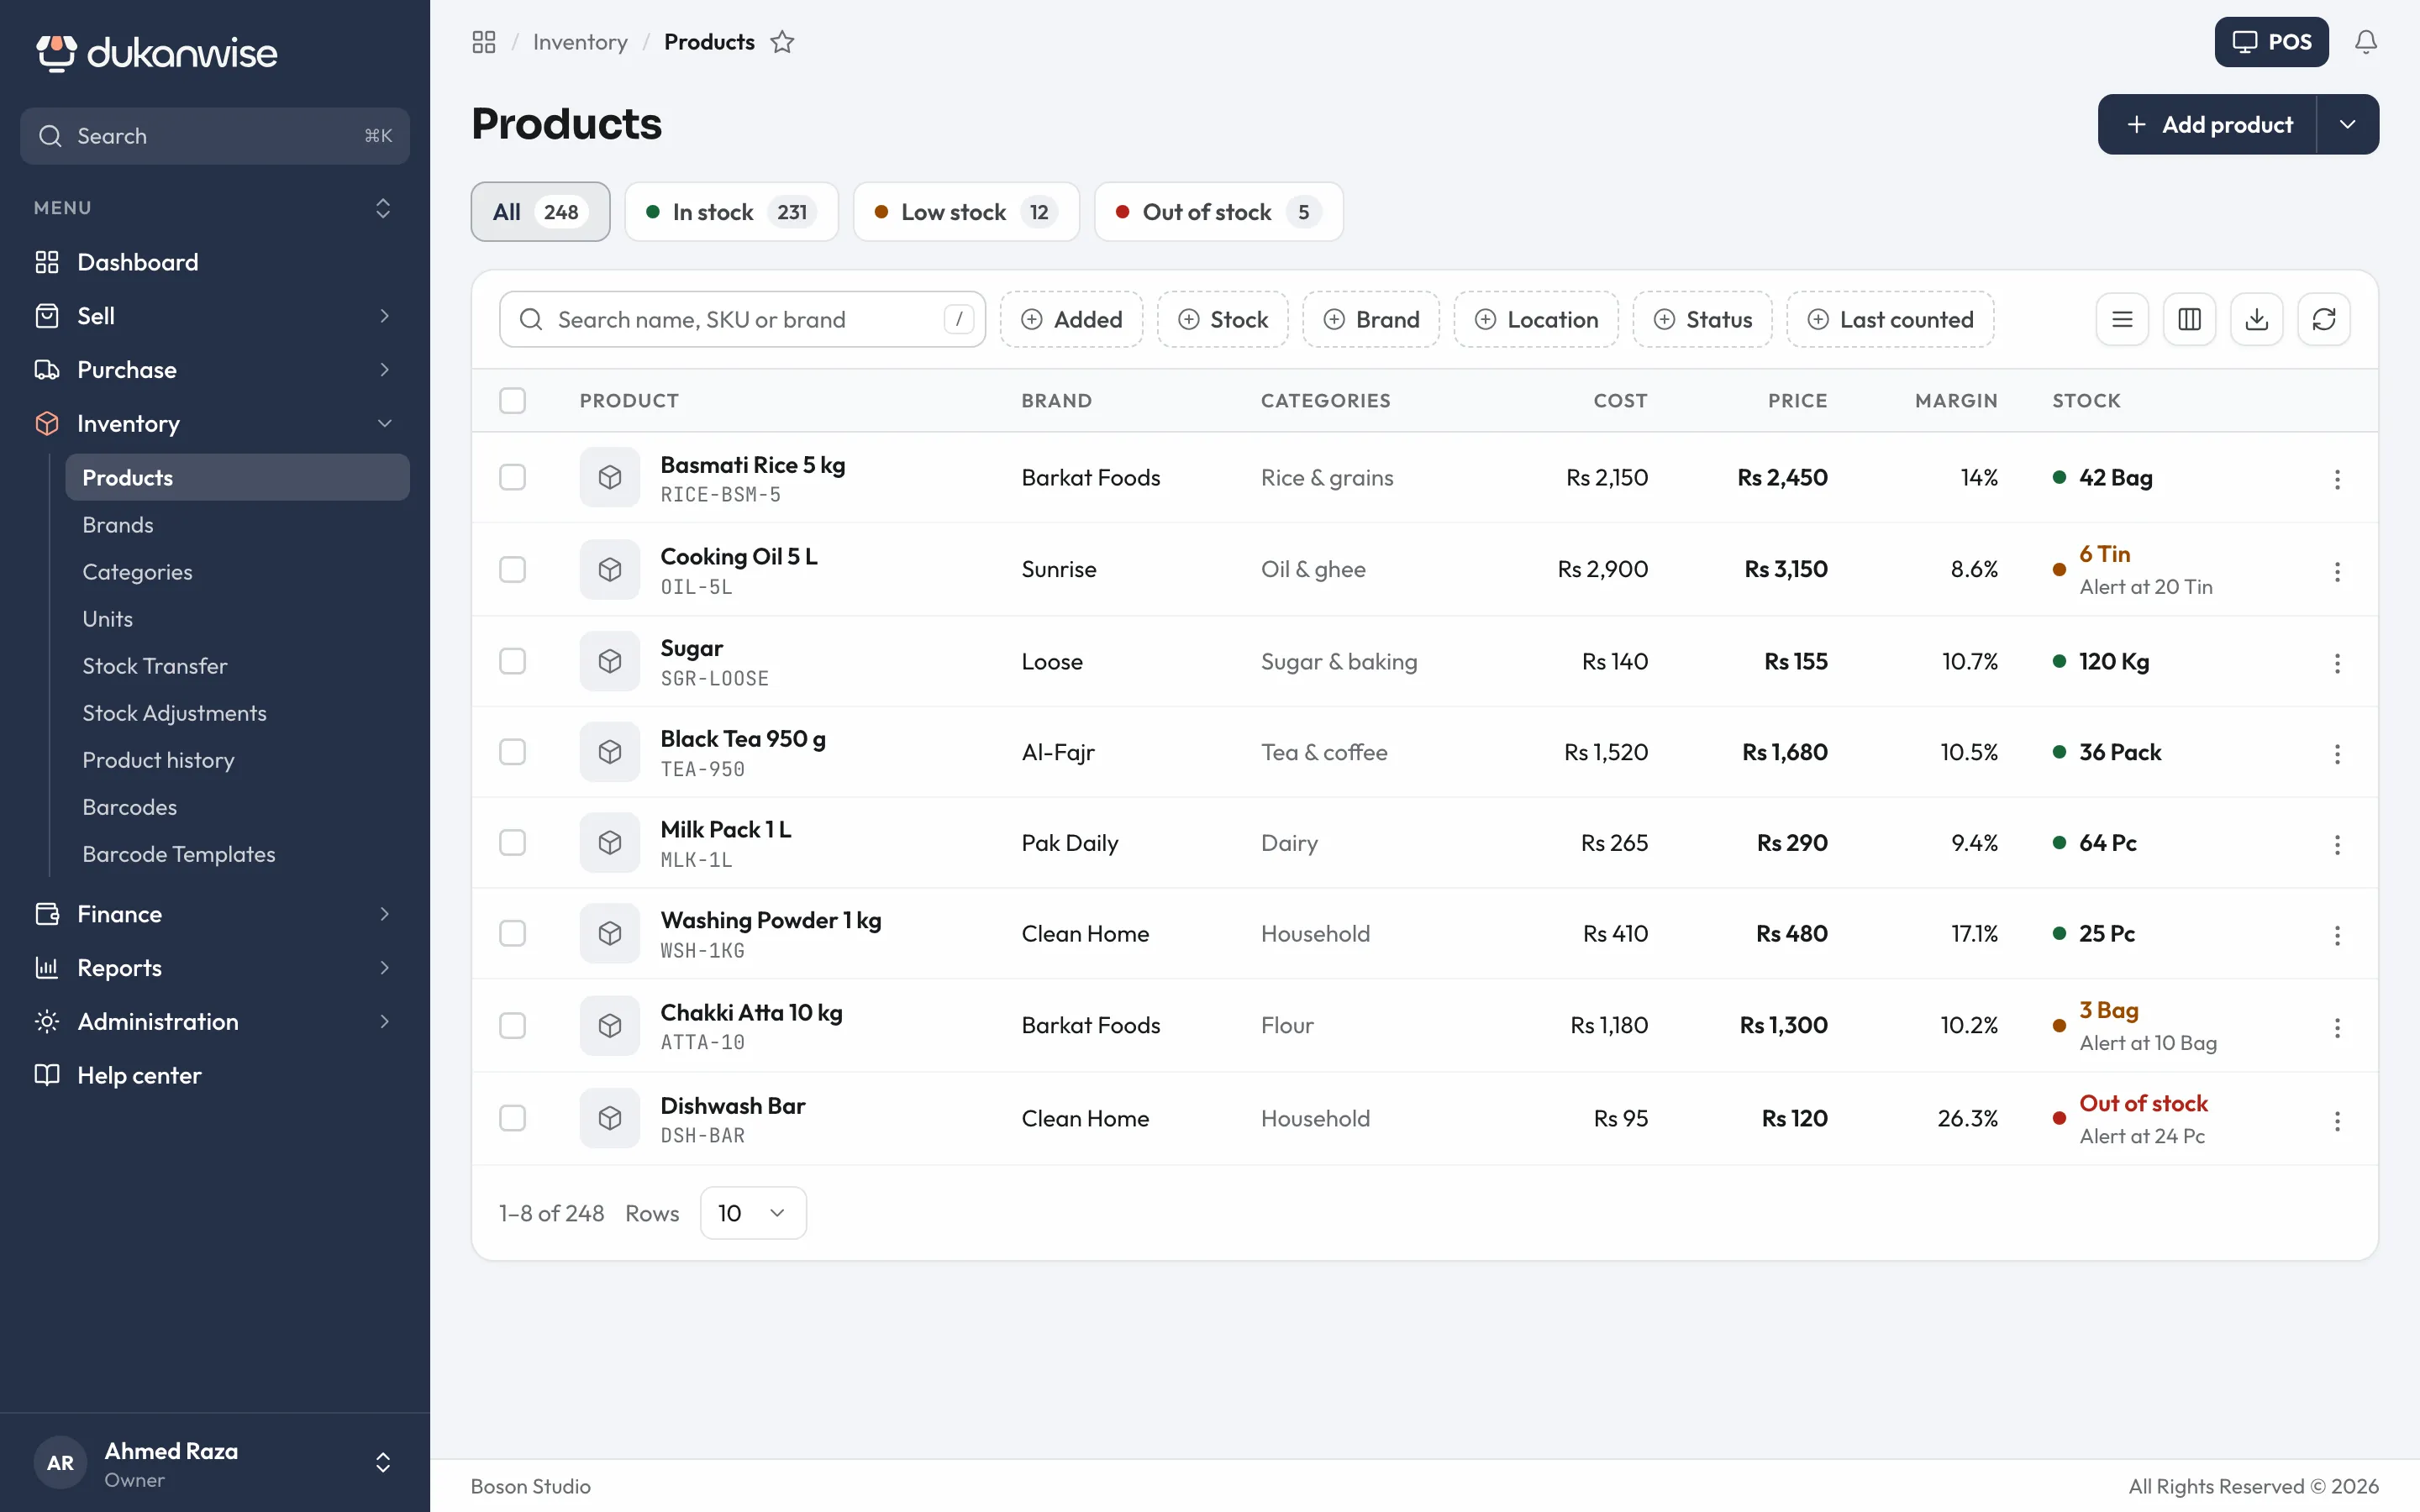Refresh the products table
Screen dimensions: 2420x1512
point(2324,319)
